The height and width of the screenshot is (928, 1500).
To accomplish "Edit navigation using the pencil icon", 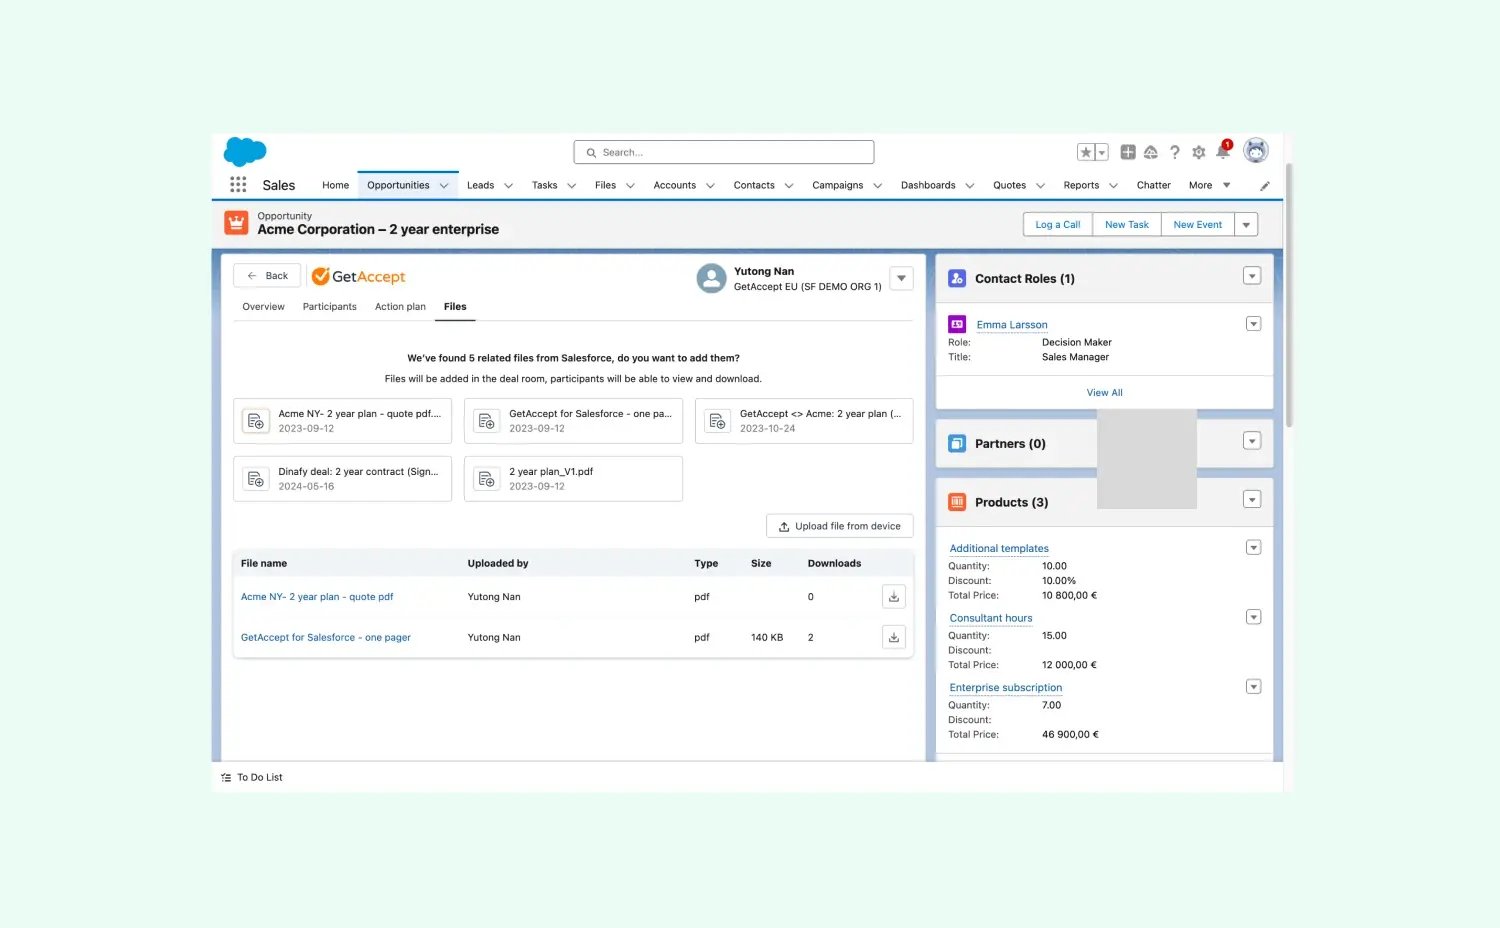I will pos(1264,184).
